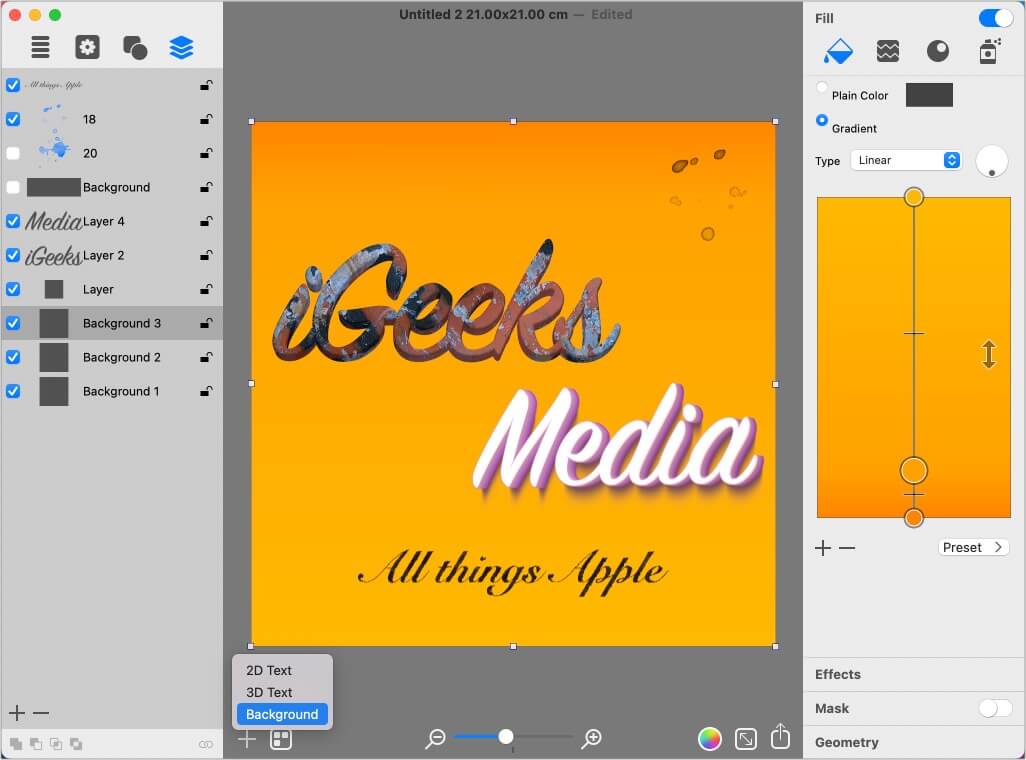
Task: Click the Plain Color dark swatch
Action: [x=929, y=95]
